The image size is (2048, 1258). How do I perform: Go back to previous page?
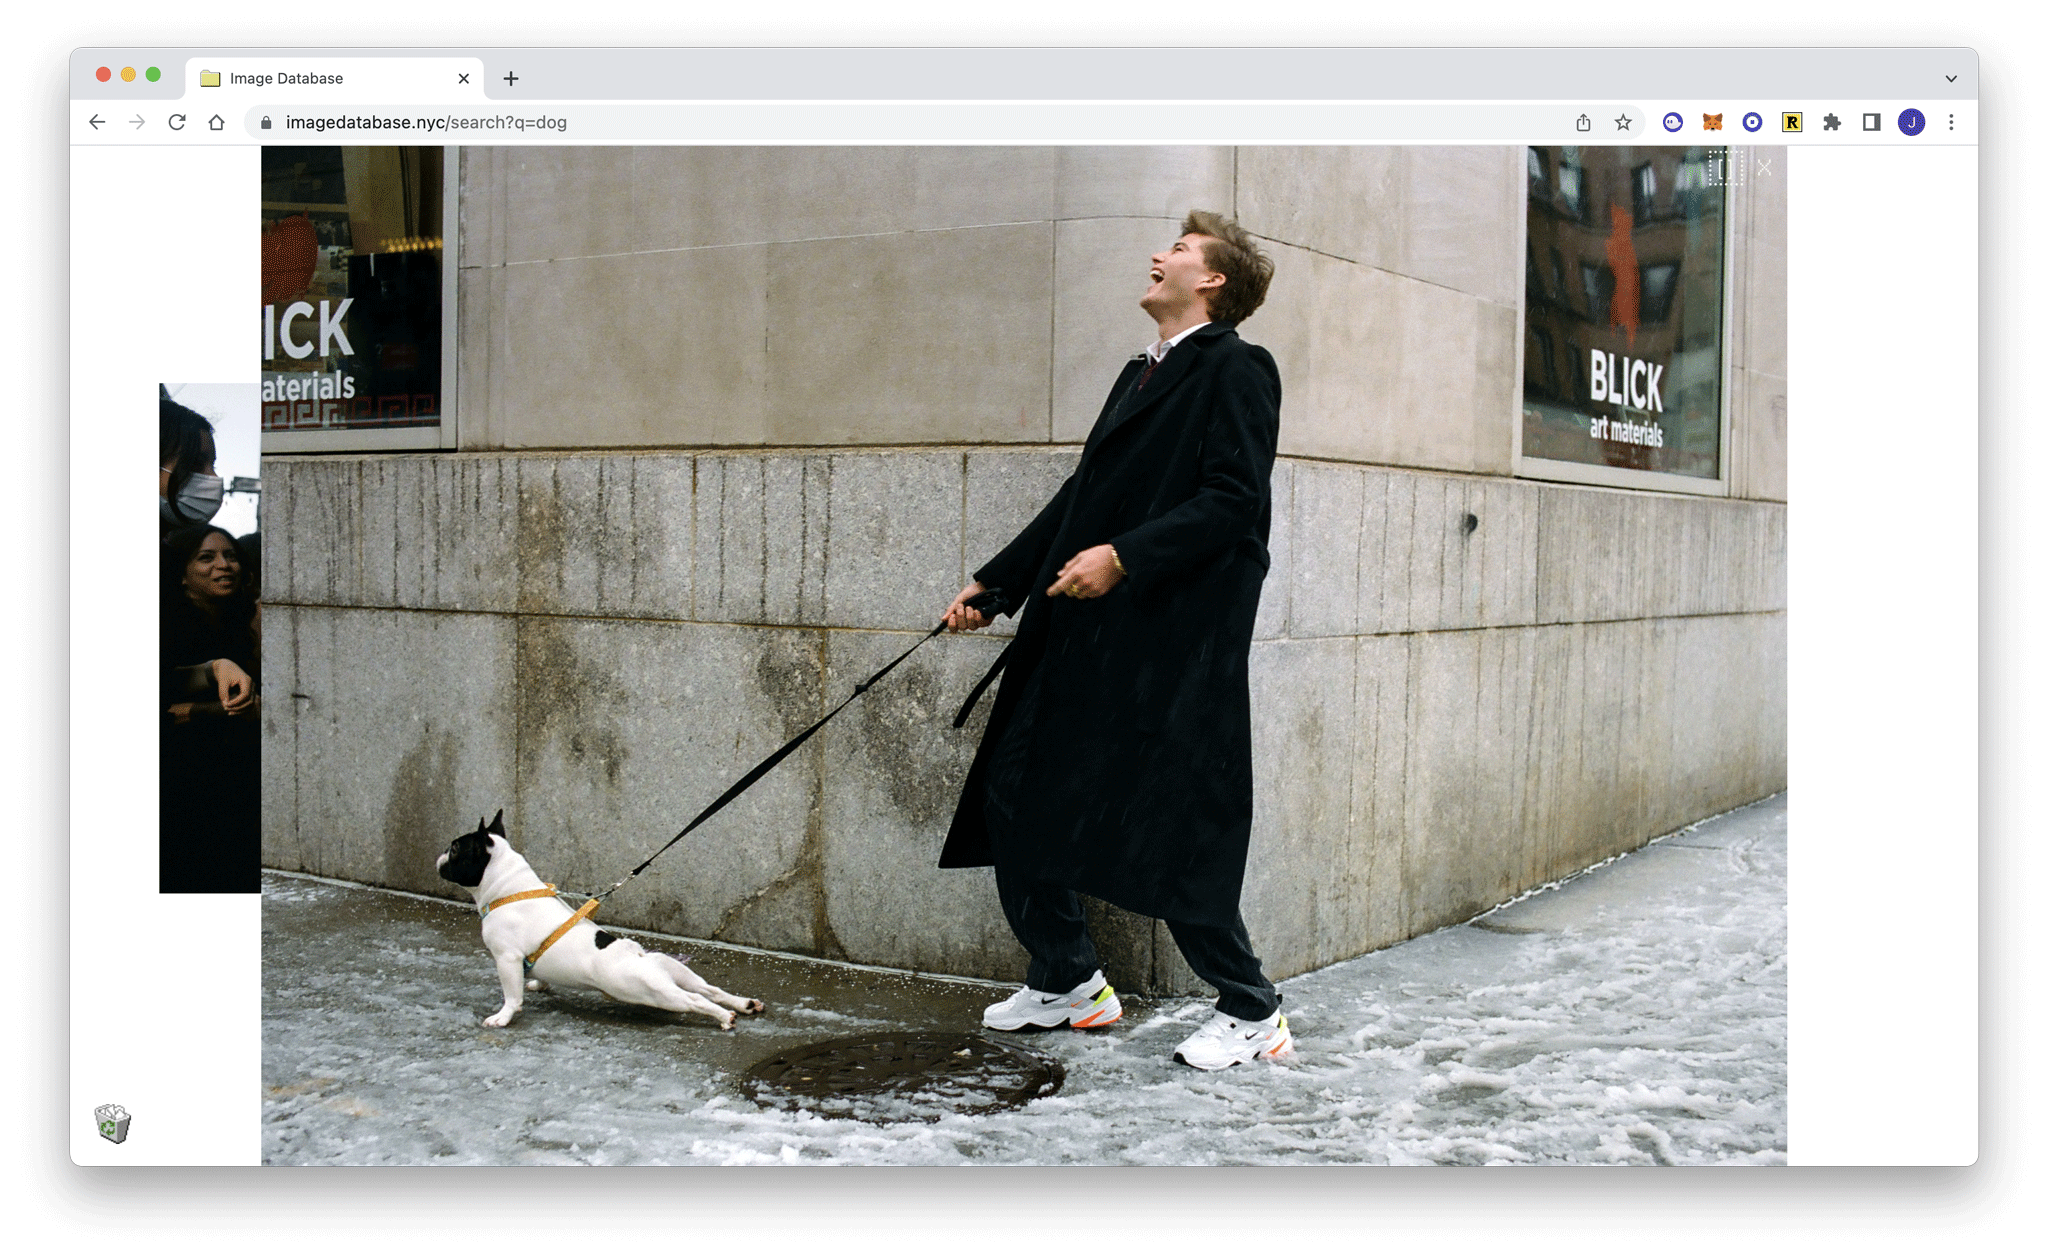tap(97, 122)
